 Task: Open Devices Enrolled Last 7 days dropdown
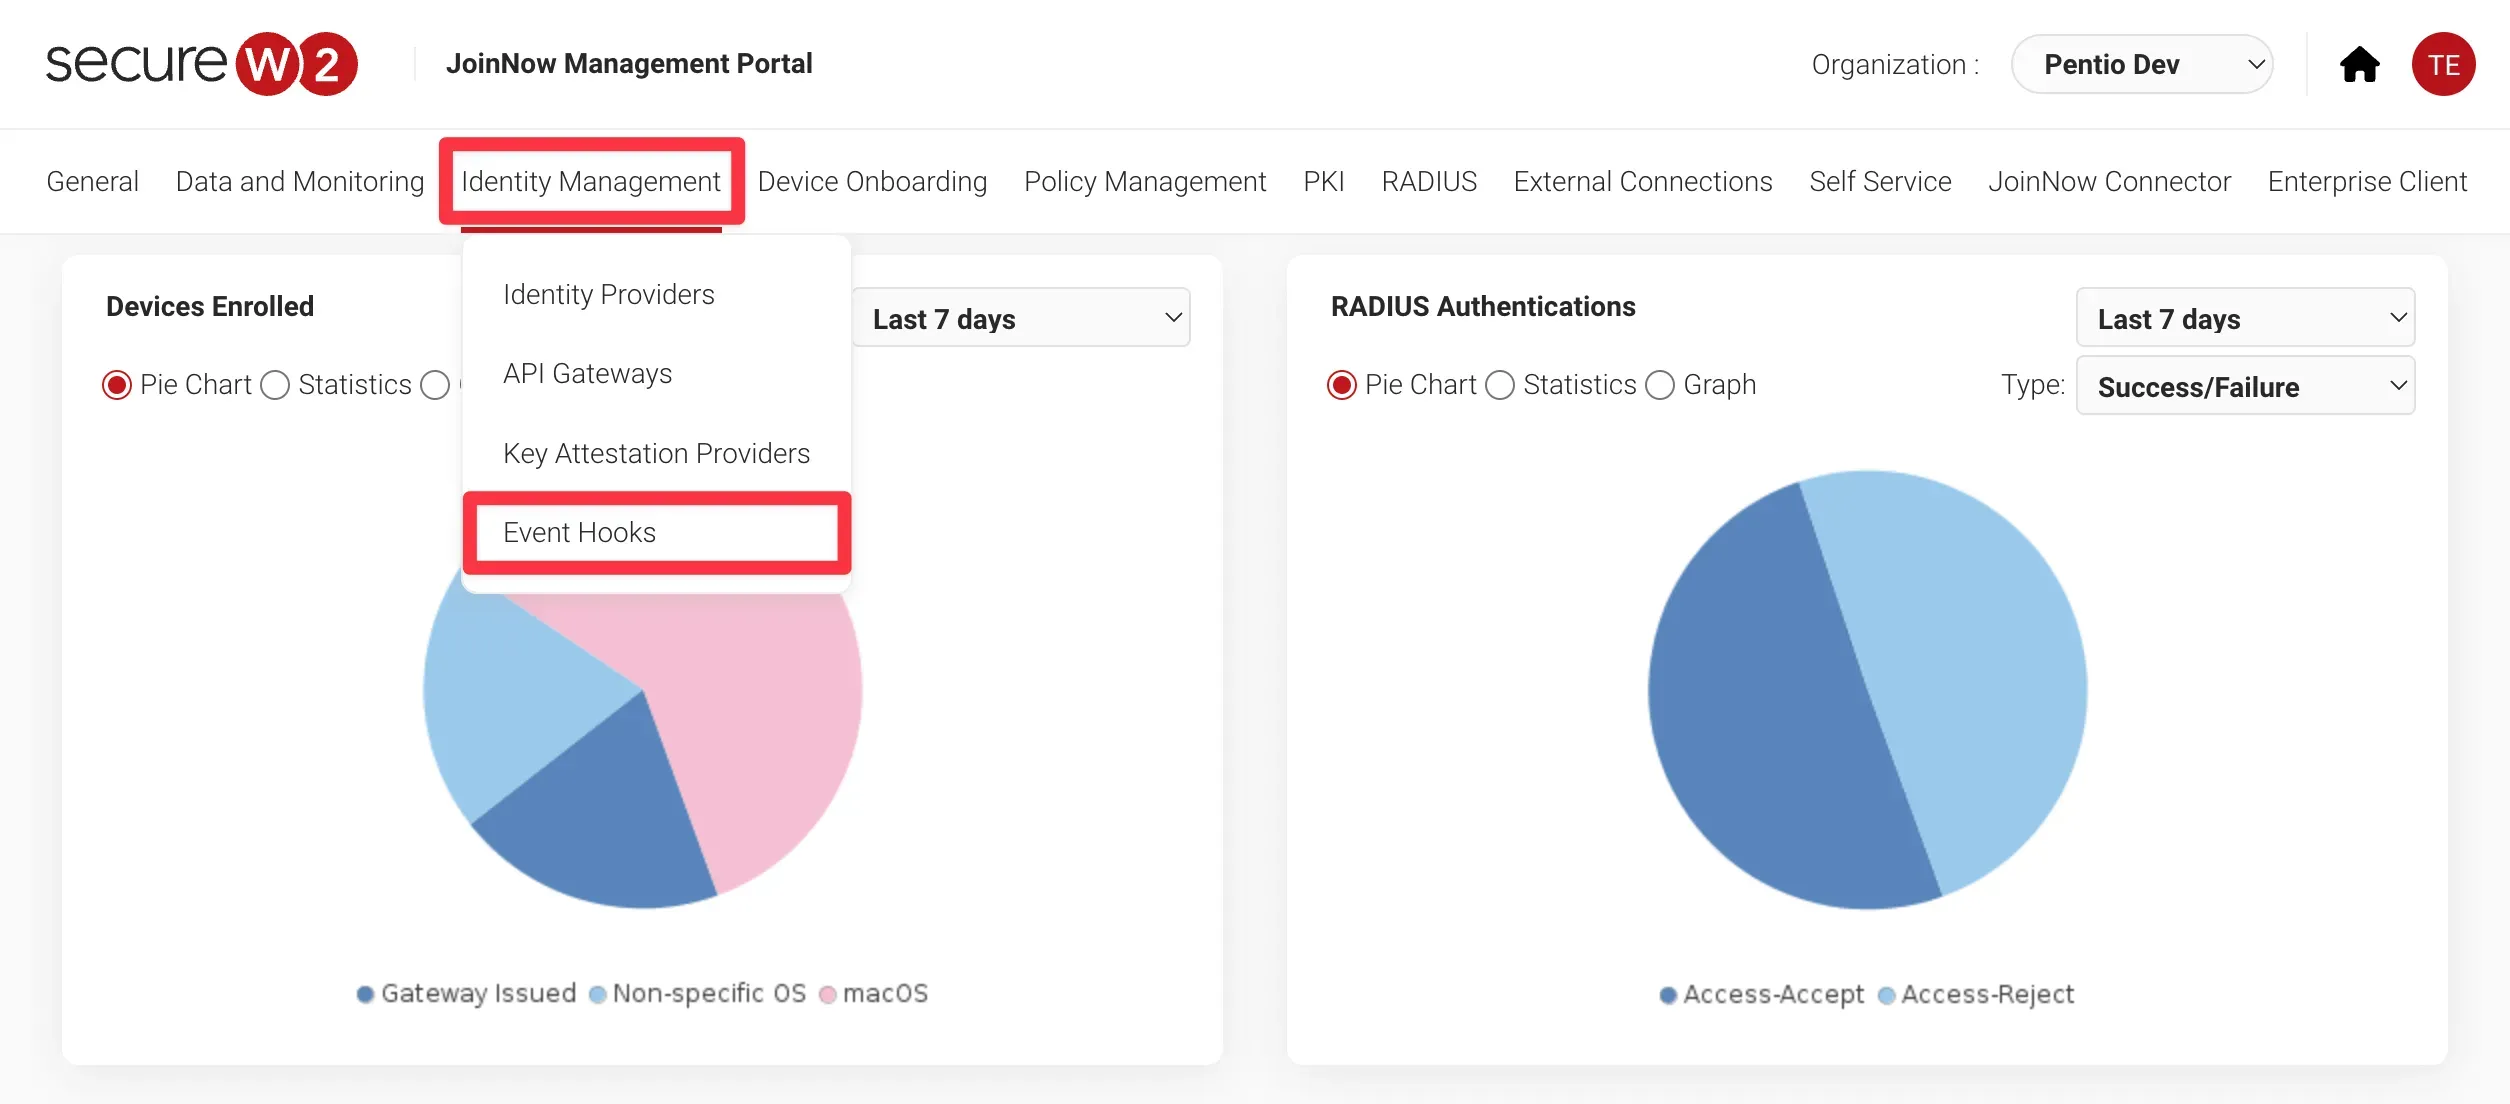[1022, 319]
